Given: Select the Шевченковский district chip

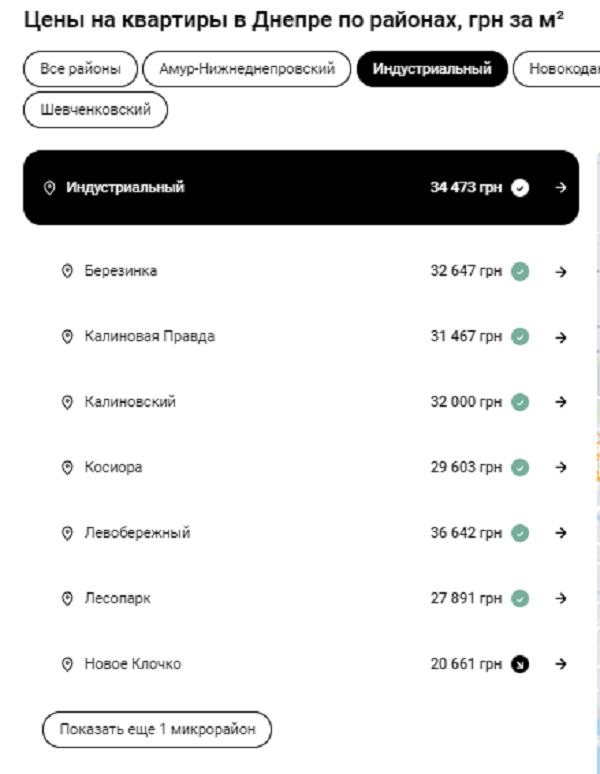Looking at the screenshot, I should [96, 110].
